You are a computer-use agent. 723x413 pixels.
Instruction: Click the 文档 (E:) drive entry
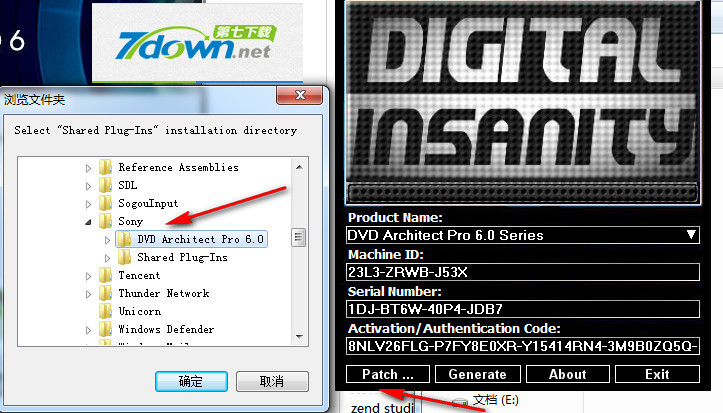[x=486, y=401]
